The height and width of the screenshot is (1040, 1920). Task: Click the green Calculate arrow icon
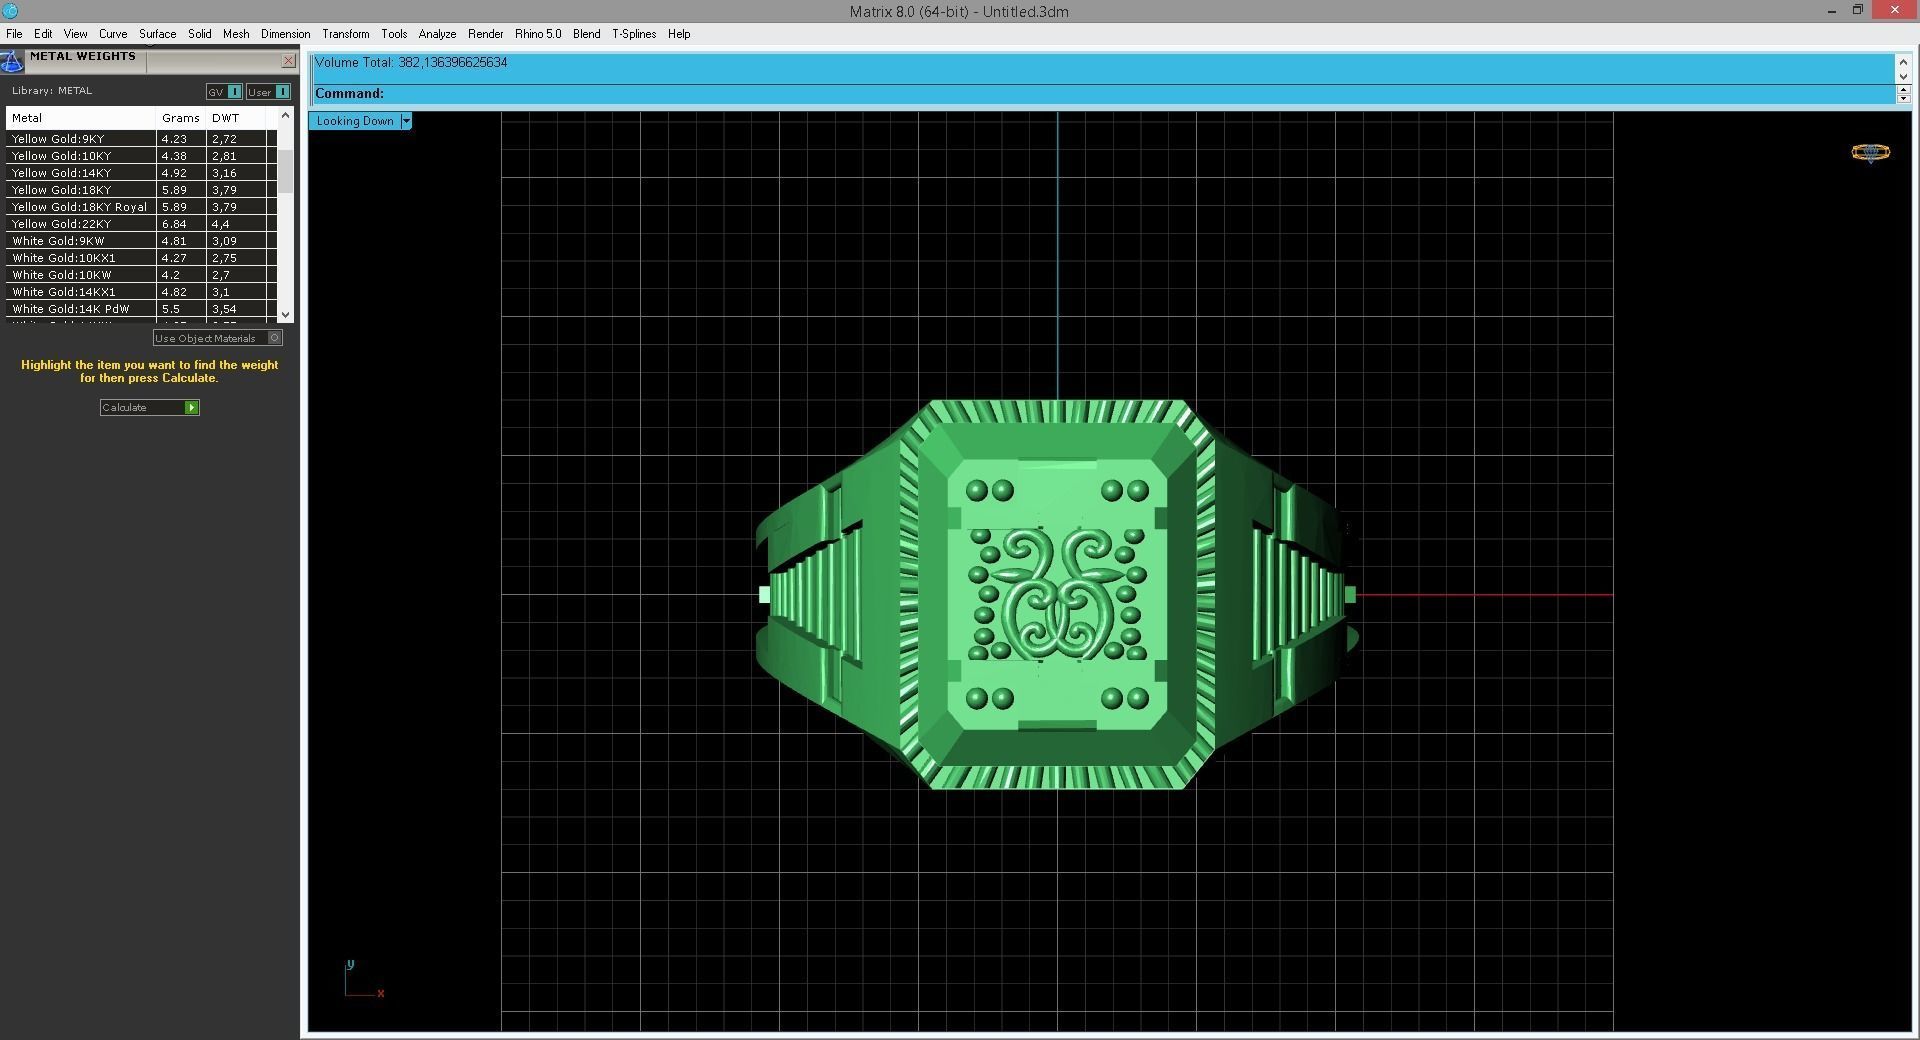point(191,408)
